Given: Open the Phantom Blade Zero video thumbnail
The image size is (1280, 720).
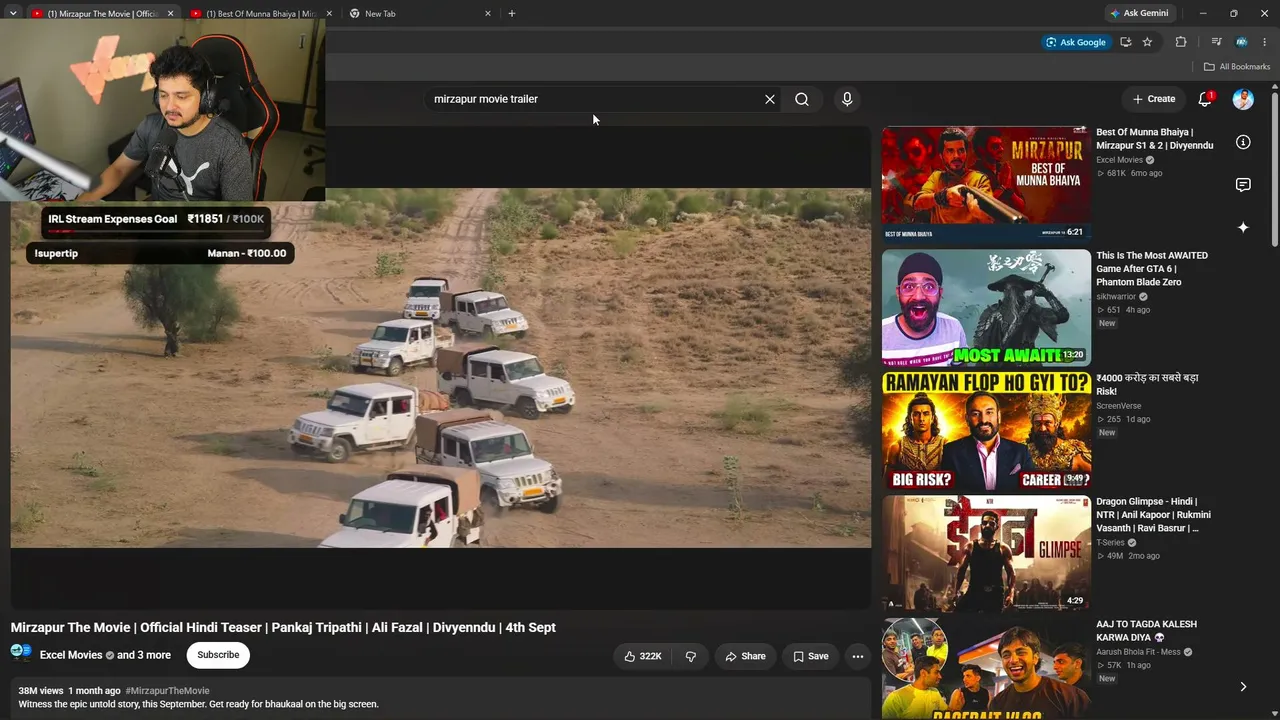Looking at the screenshot, I should point(986,308).
